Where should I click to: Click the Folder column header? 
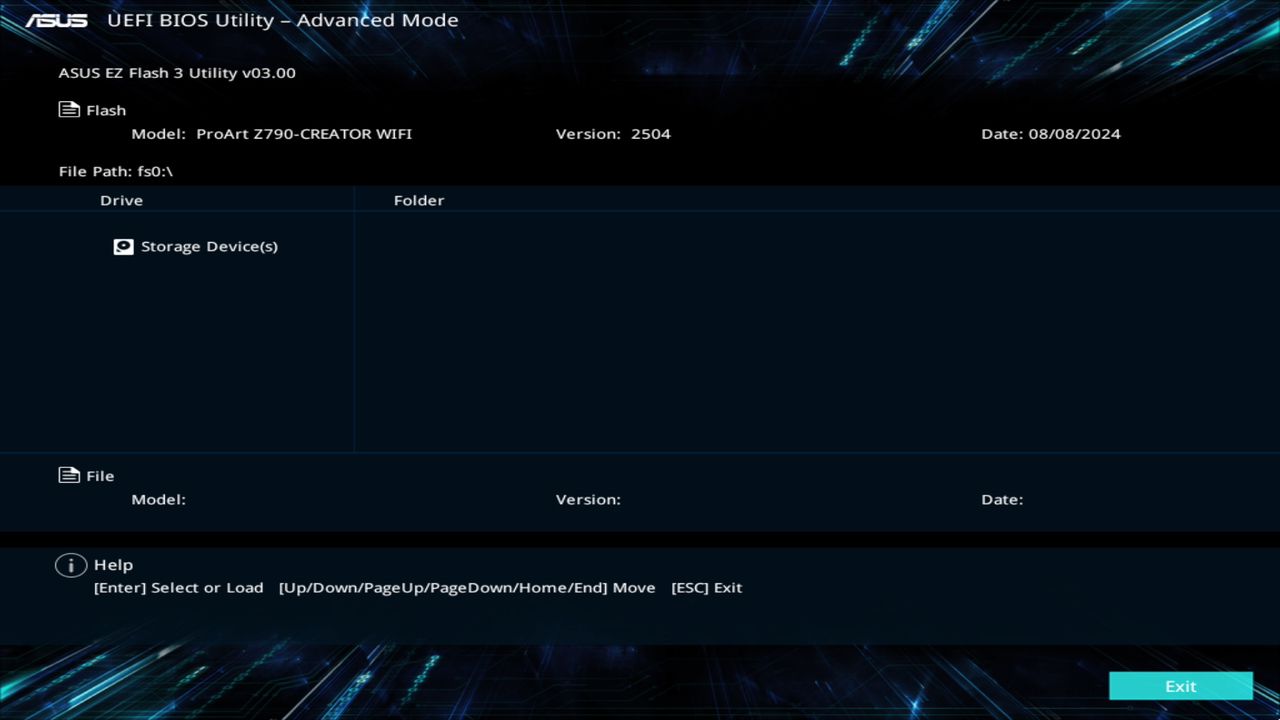419,200
